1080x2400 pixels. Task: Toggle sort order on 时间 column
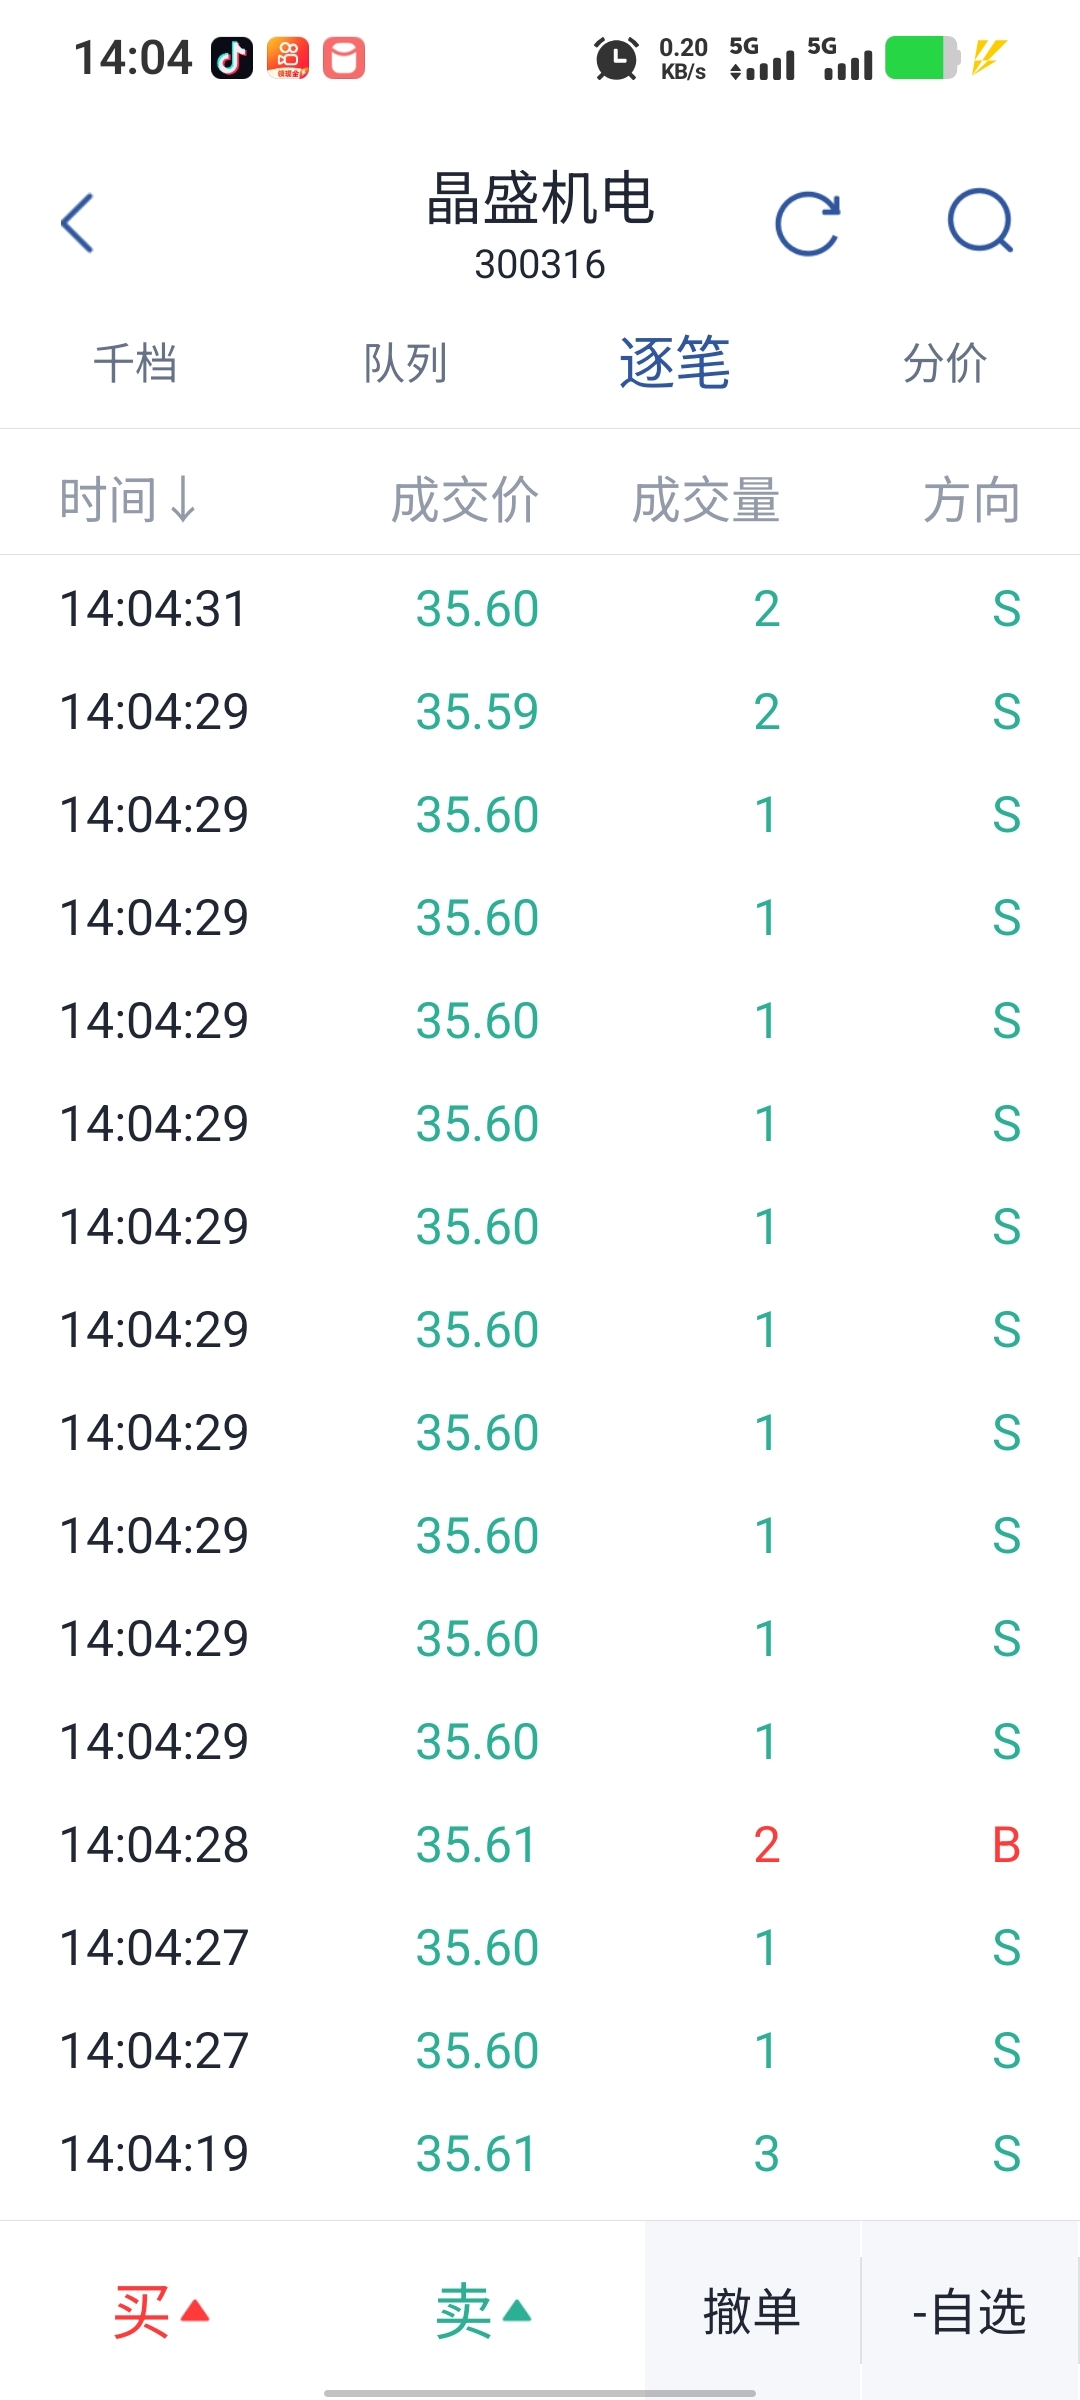click(x=128, y=500)
